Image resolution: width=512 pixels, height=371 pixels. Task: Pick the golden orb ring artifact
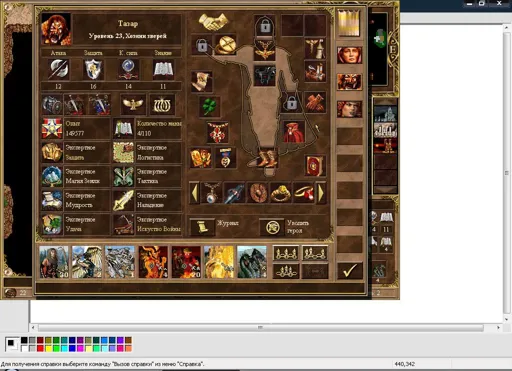pyautogui.click(x=226, y=44)
